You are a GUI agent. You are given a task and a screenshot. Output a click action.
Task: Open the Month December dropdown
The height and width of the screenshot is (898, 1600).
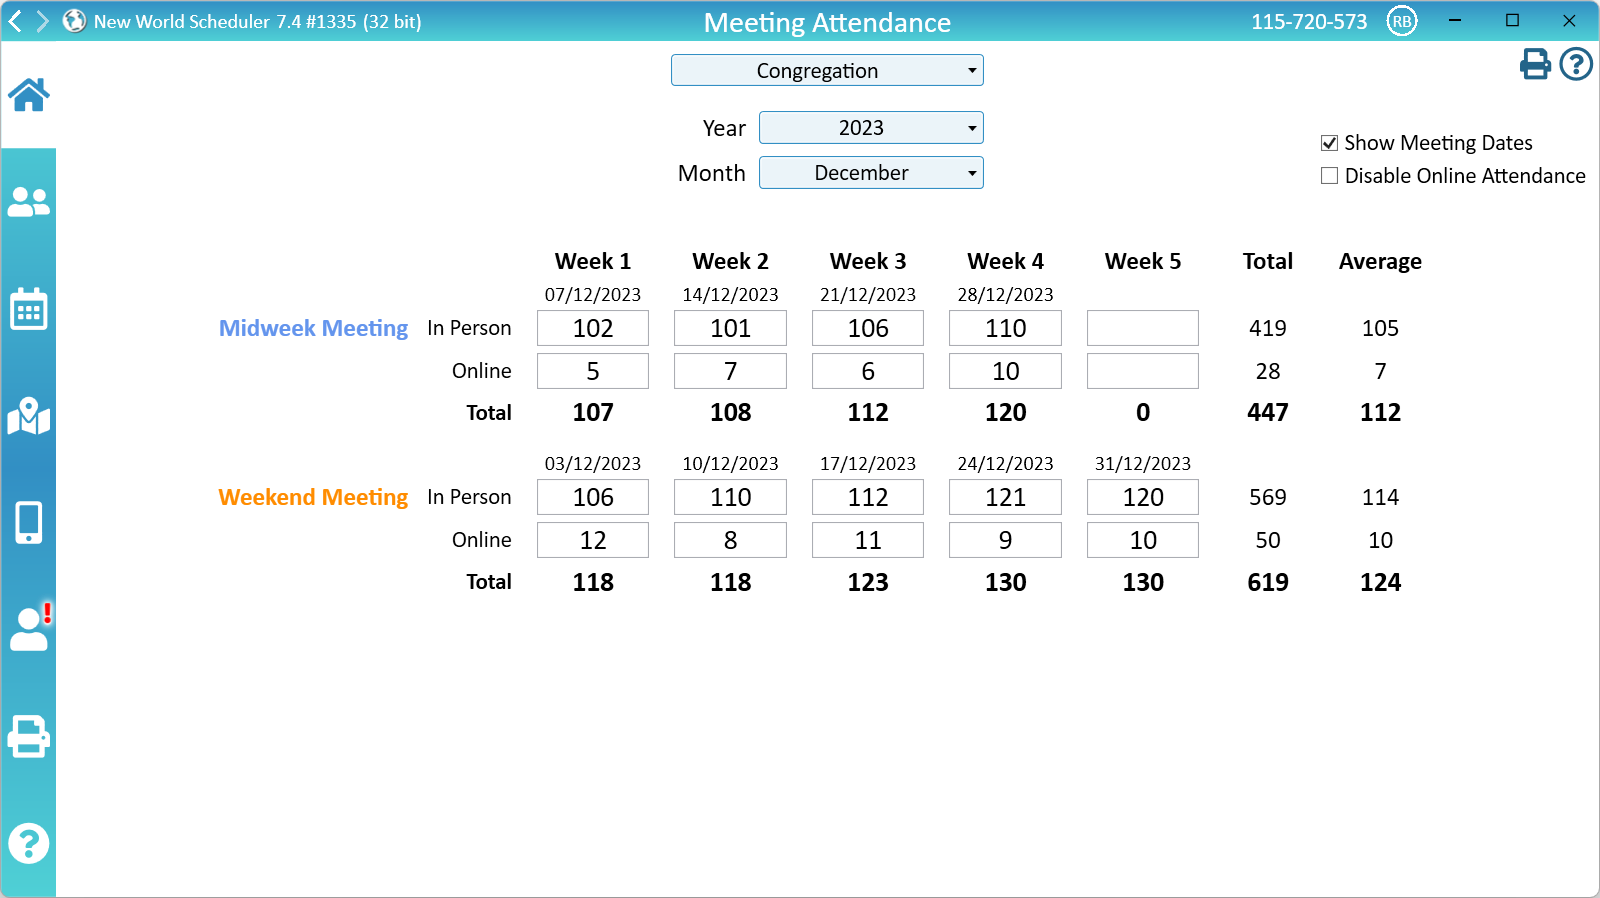point(871,173)
